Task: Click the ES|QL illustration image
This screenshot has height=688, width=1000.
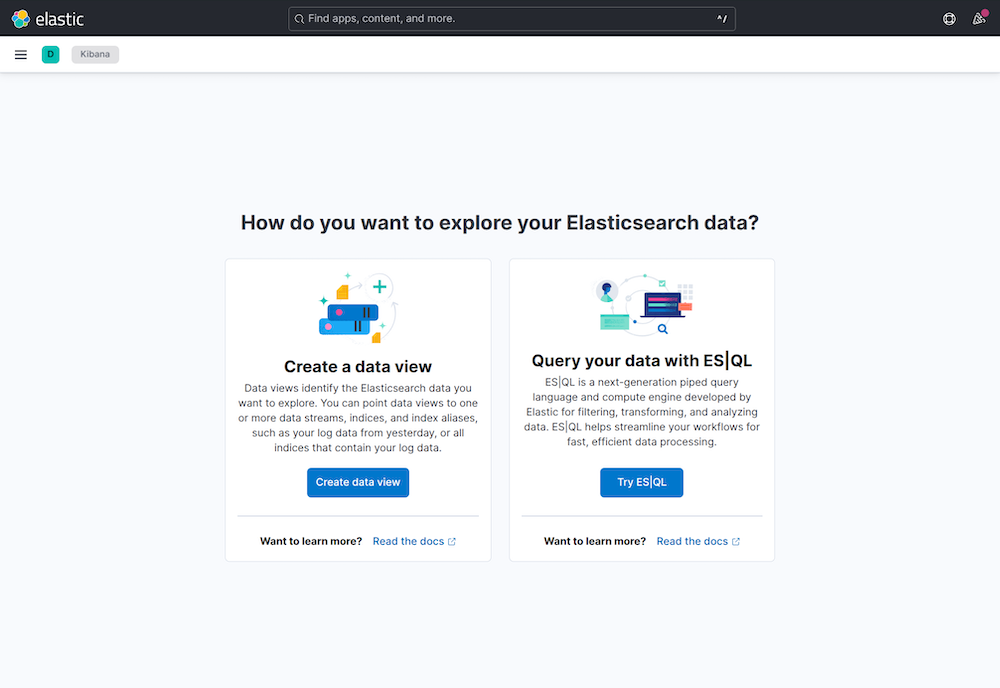Action: click(x=642, y=305)
